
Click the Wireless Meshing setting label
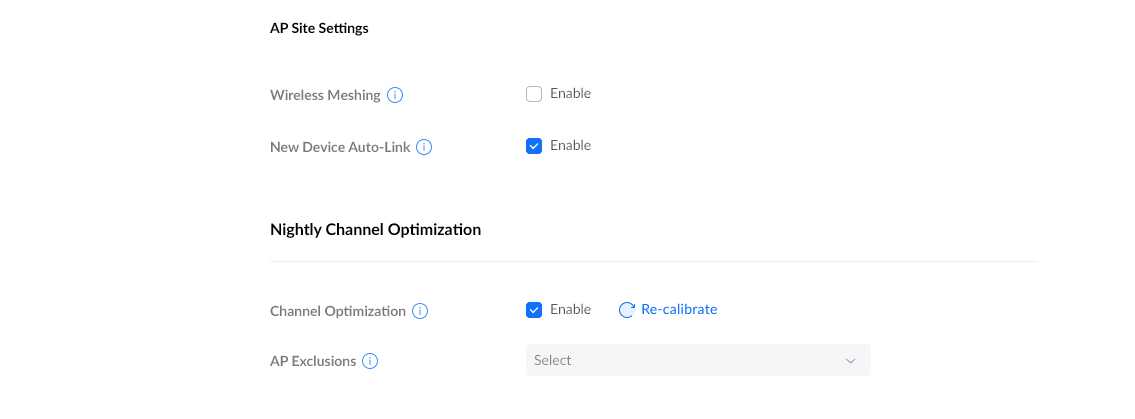pyautogui.click(x=325, y=96)
